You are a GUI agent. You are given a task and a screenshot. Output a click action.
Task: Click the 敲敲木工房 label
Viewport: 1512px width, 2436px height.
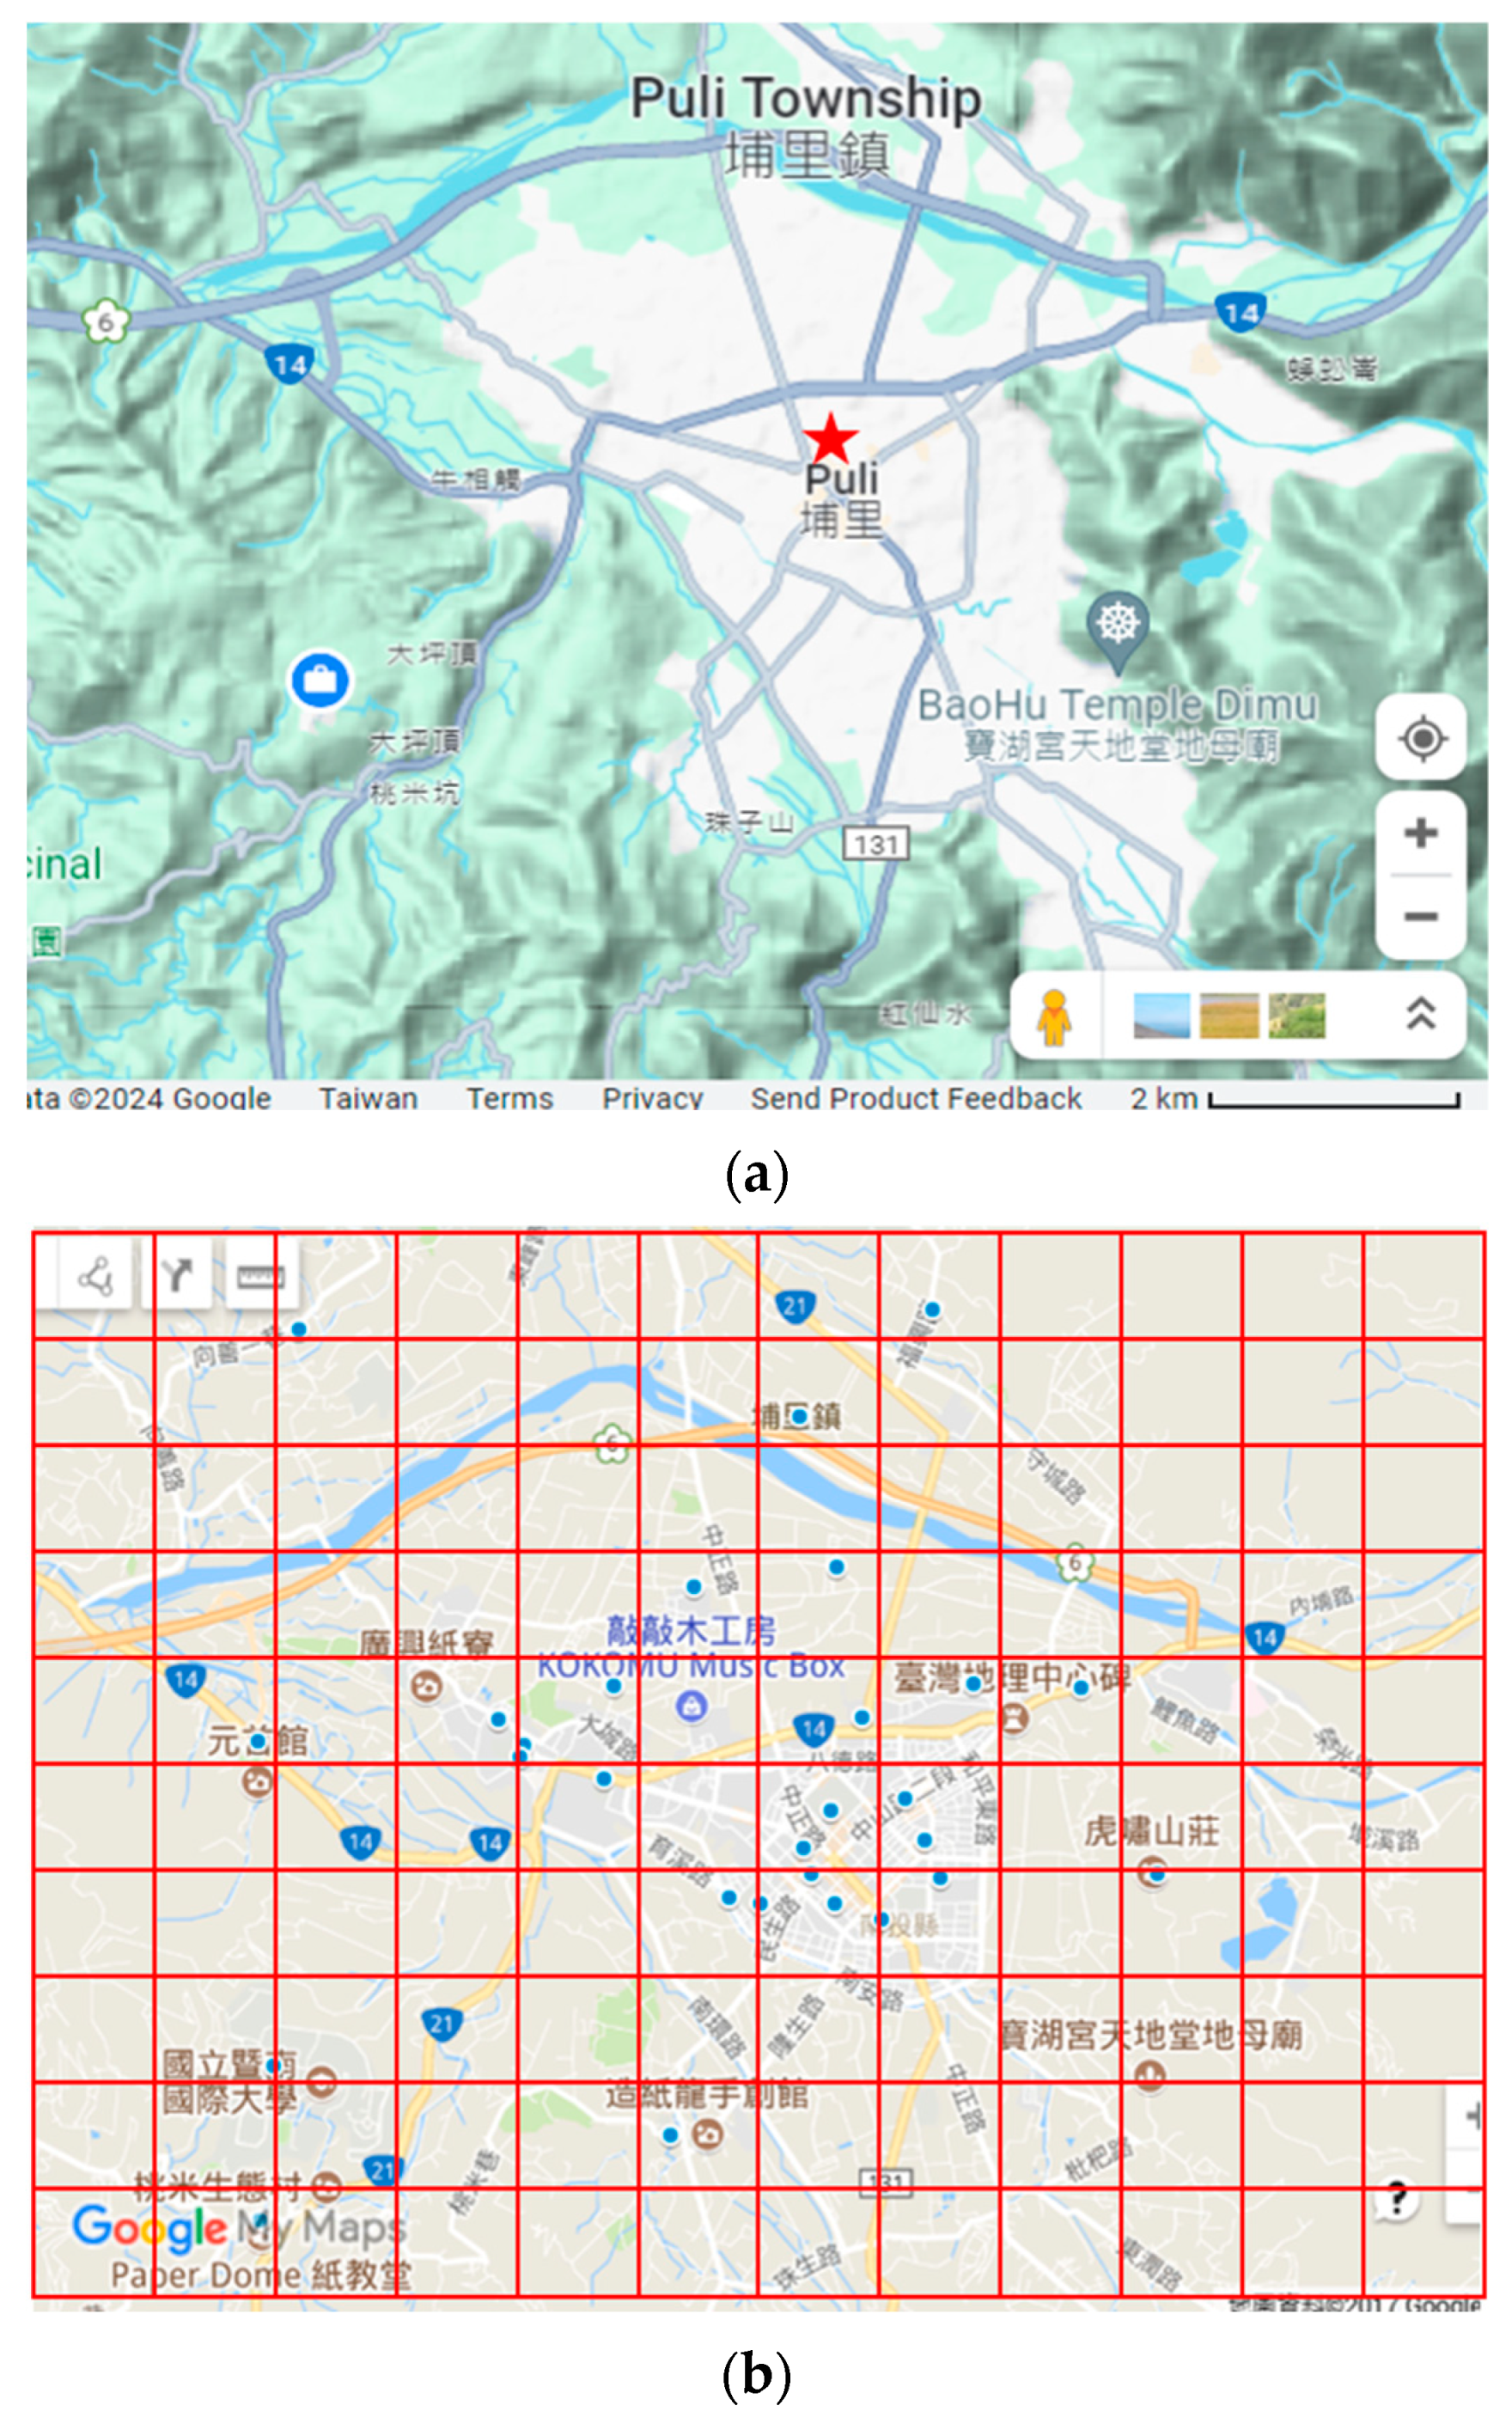(691, 1632)
